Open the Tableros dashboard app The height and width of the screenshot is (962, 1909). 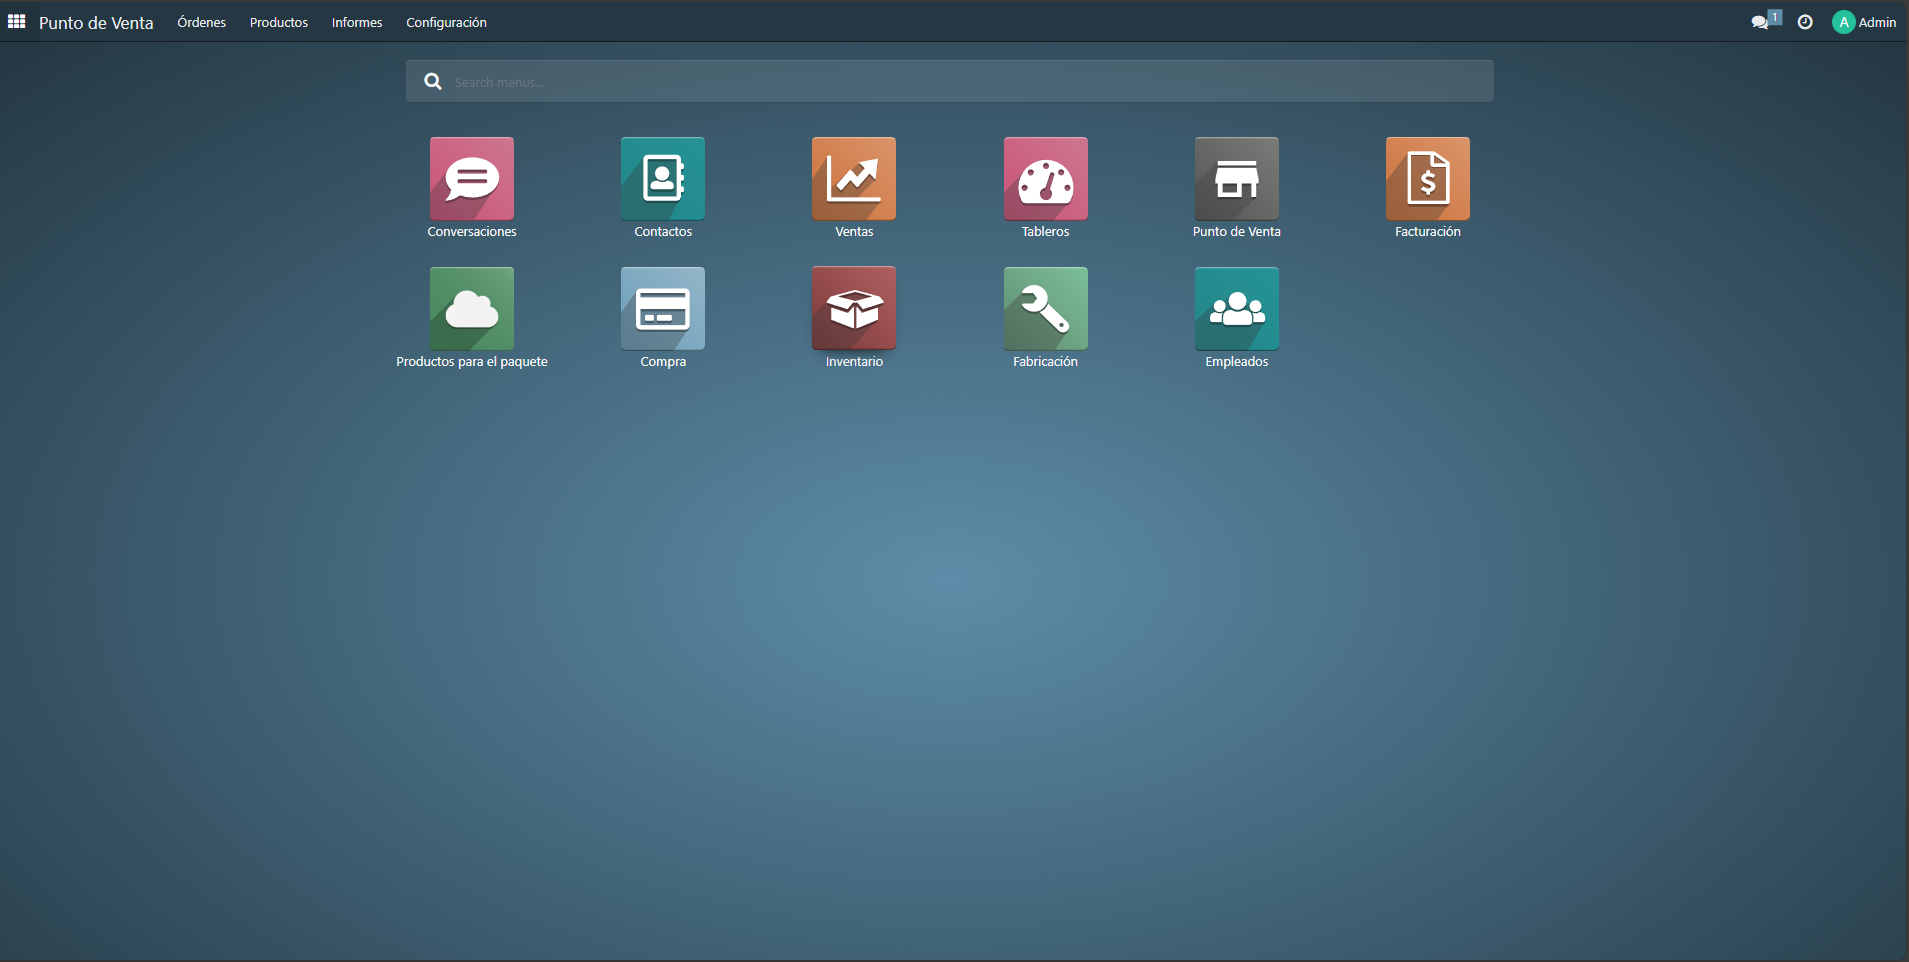pyautogui.click(x=1045, y=179)
